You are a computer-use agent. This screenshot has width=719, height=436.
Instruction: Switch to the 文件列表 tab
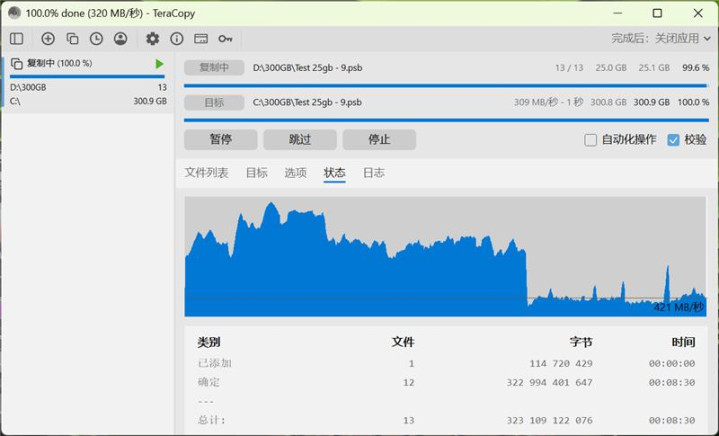click(x=206, y=173)
